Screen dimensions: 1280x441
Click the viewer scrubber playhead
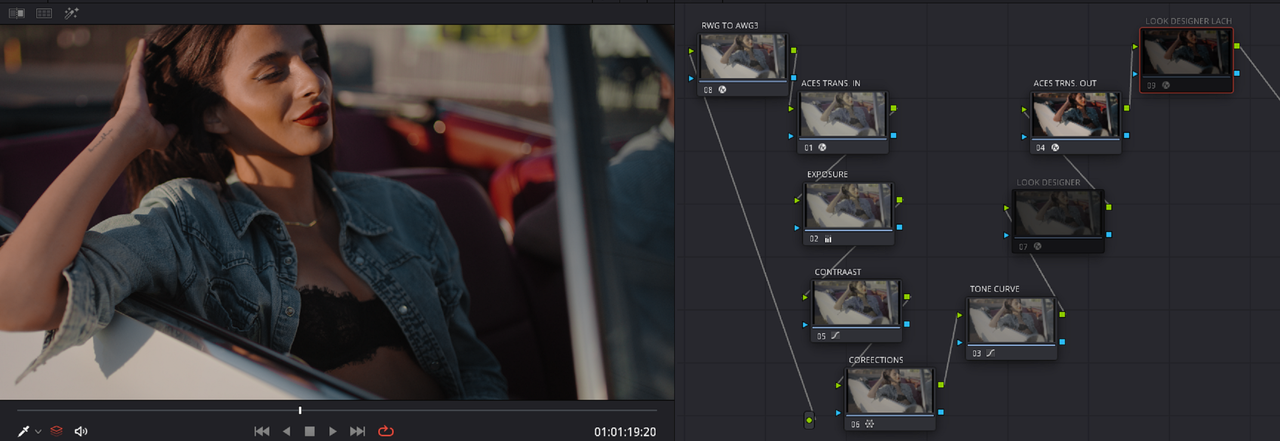pos(300,410)
